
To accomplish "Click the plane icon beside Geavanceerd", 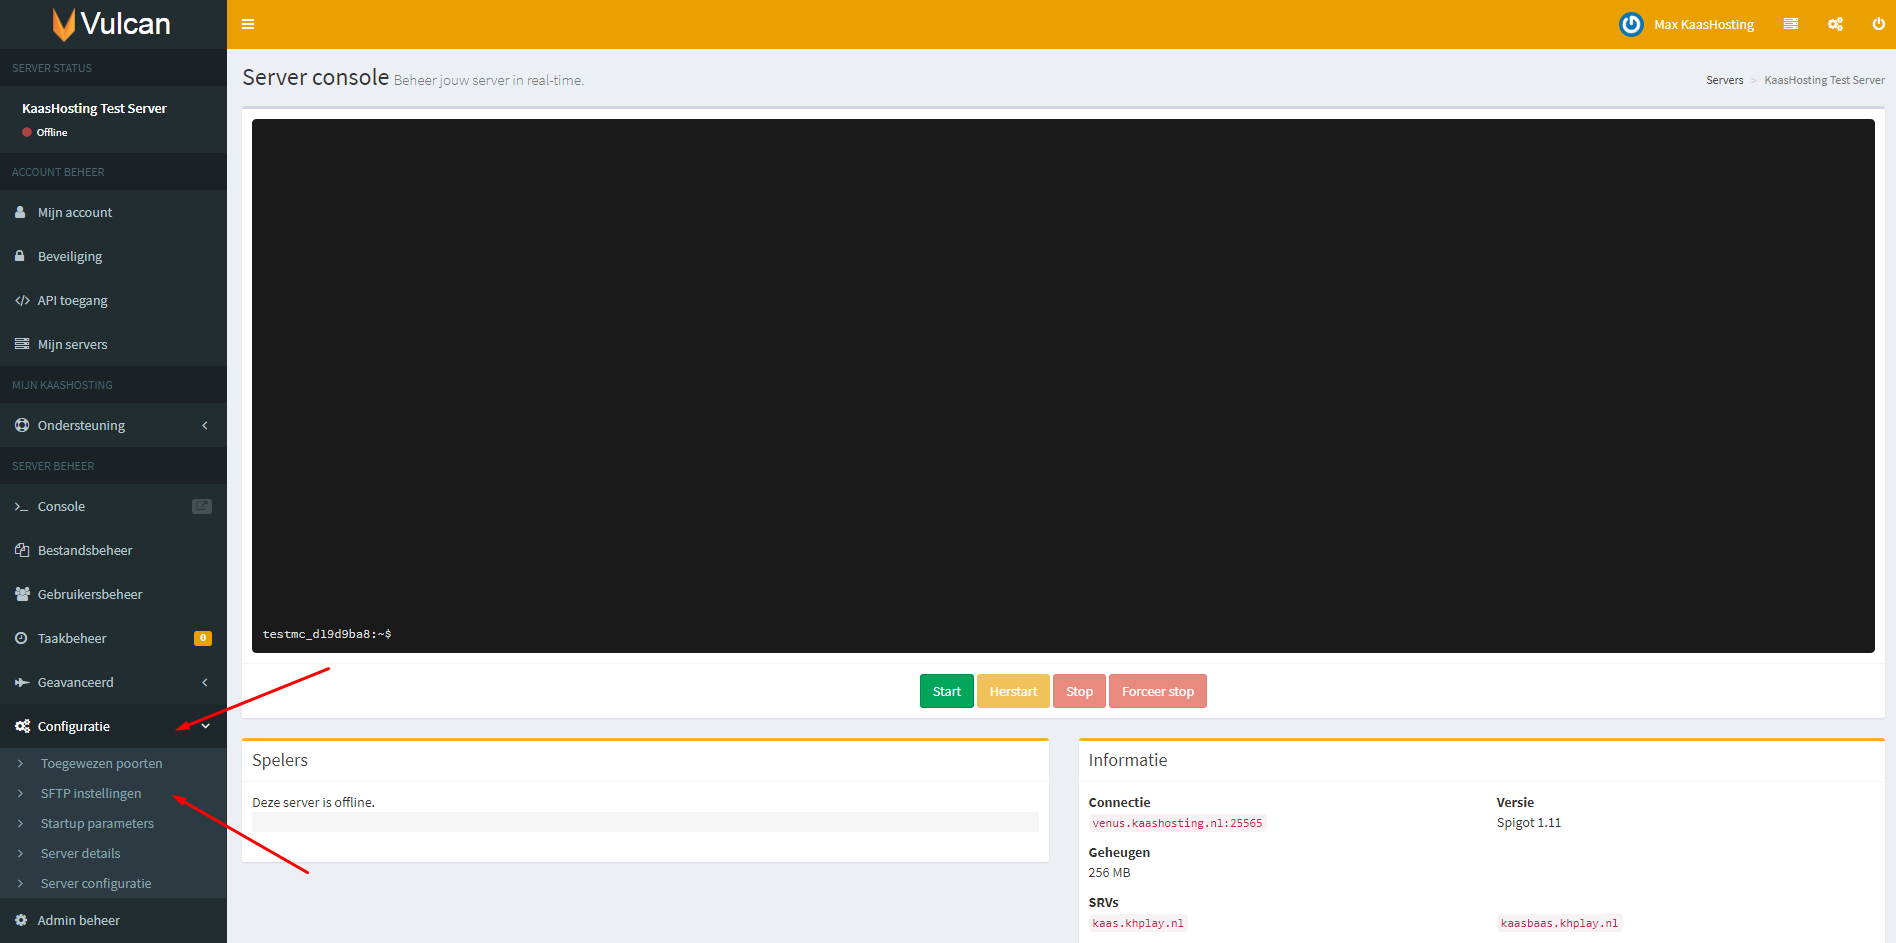I will [22, 682].
